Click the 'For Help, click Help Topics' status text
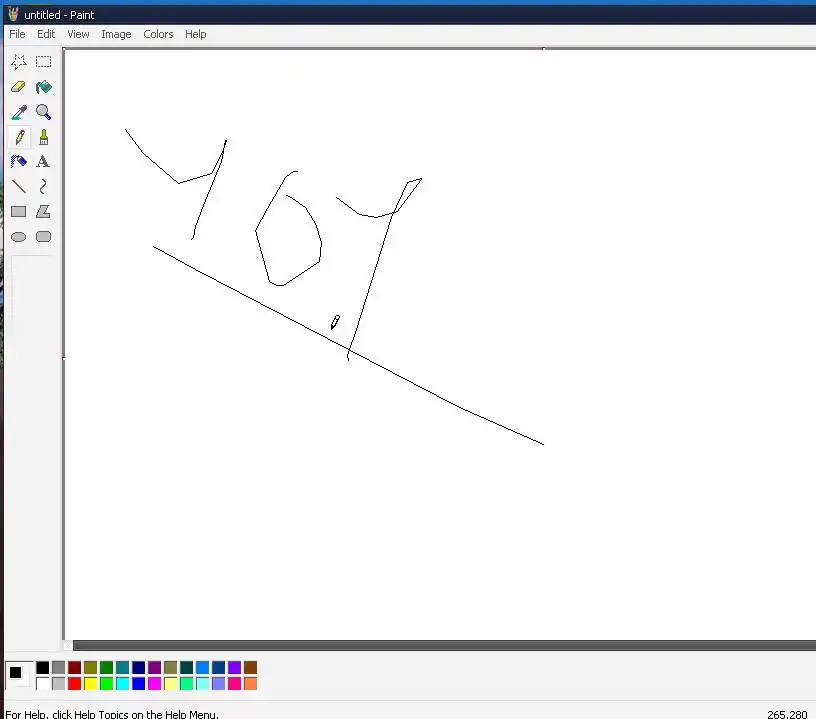The width and height of the screenshot is (816, 719). point(111,714)
